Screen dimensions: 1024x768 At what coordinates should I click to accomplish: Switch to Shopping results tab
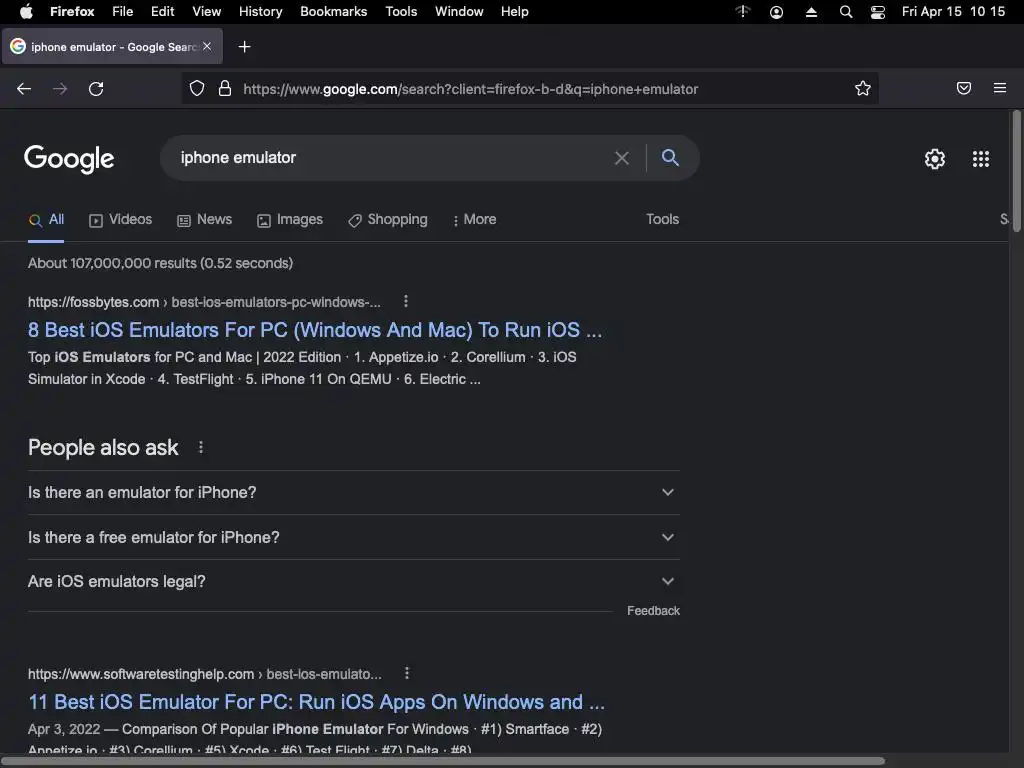387,219
